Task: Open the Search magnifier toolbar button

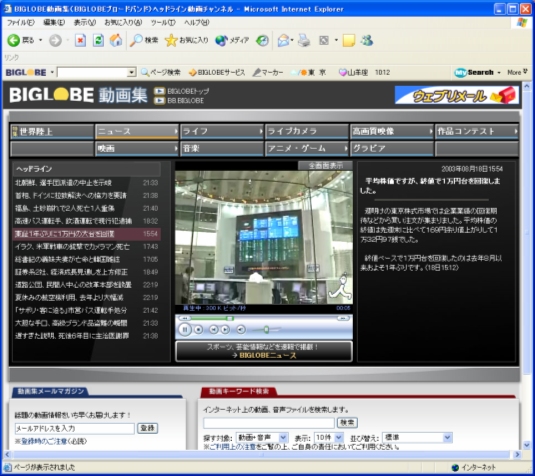Action: coord(144,40)
